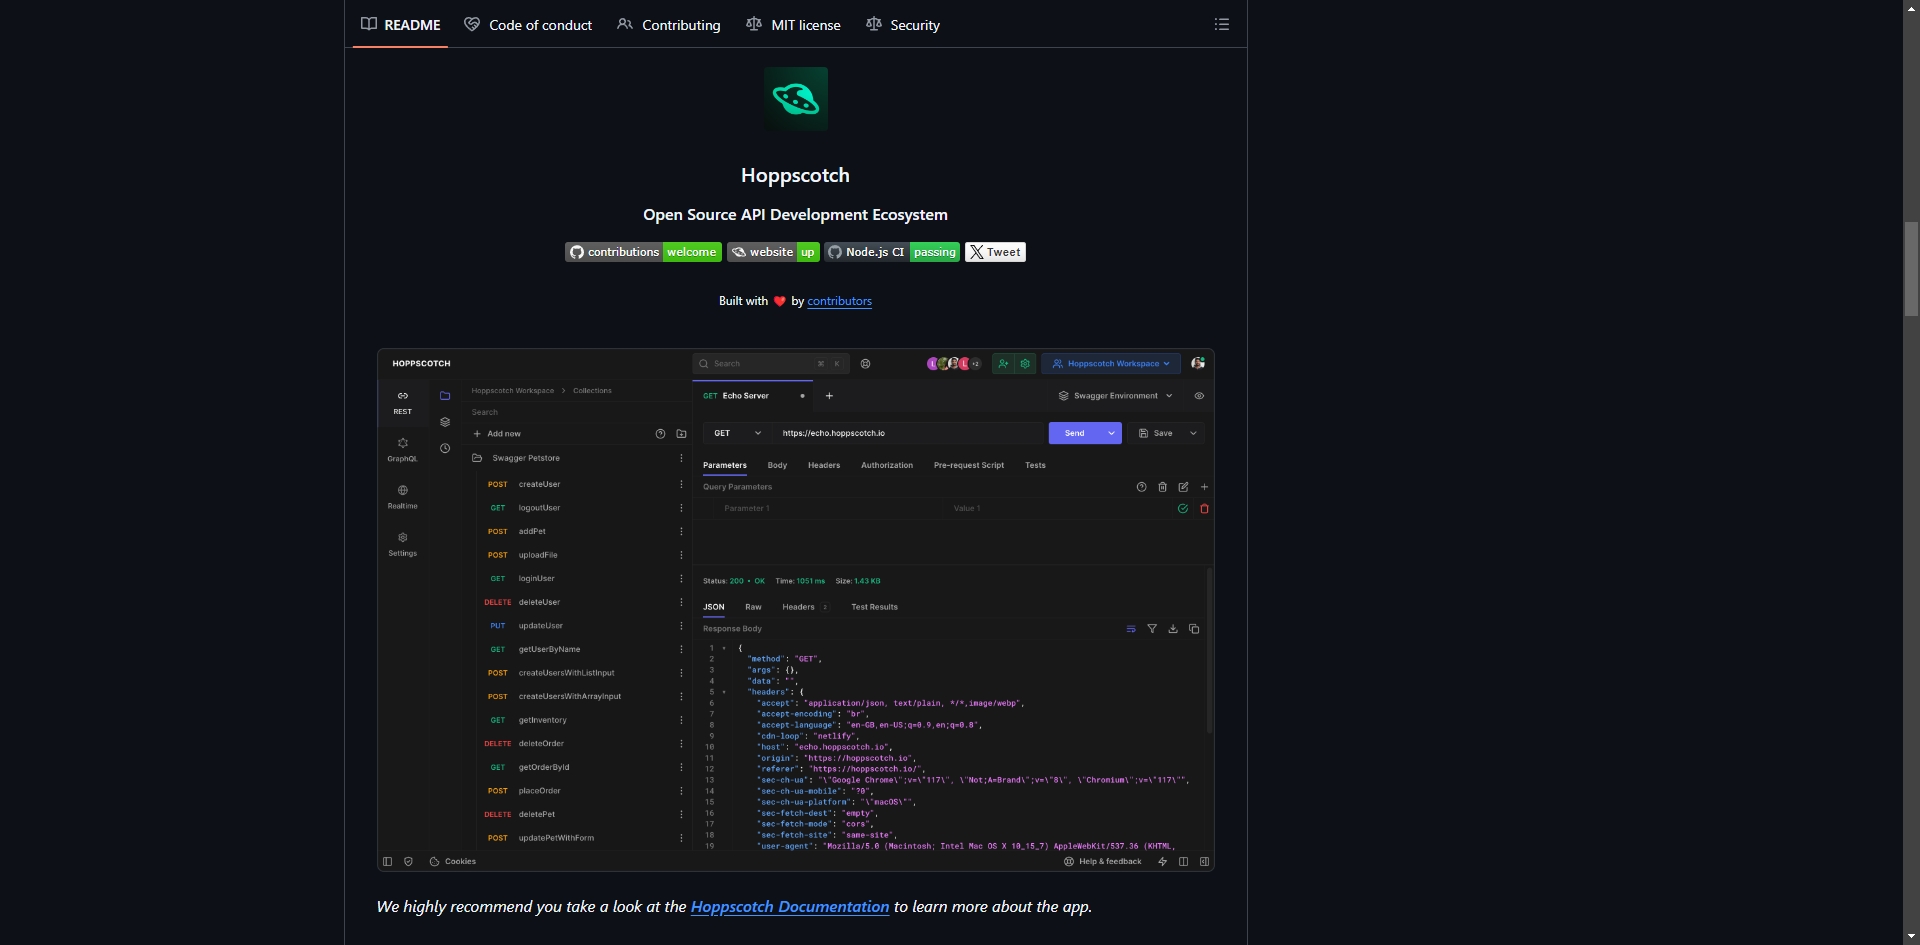Click the 'website up' status badge
The image size is (1920, 945).
point(773,252)
